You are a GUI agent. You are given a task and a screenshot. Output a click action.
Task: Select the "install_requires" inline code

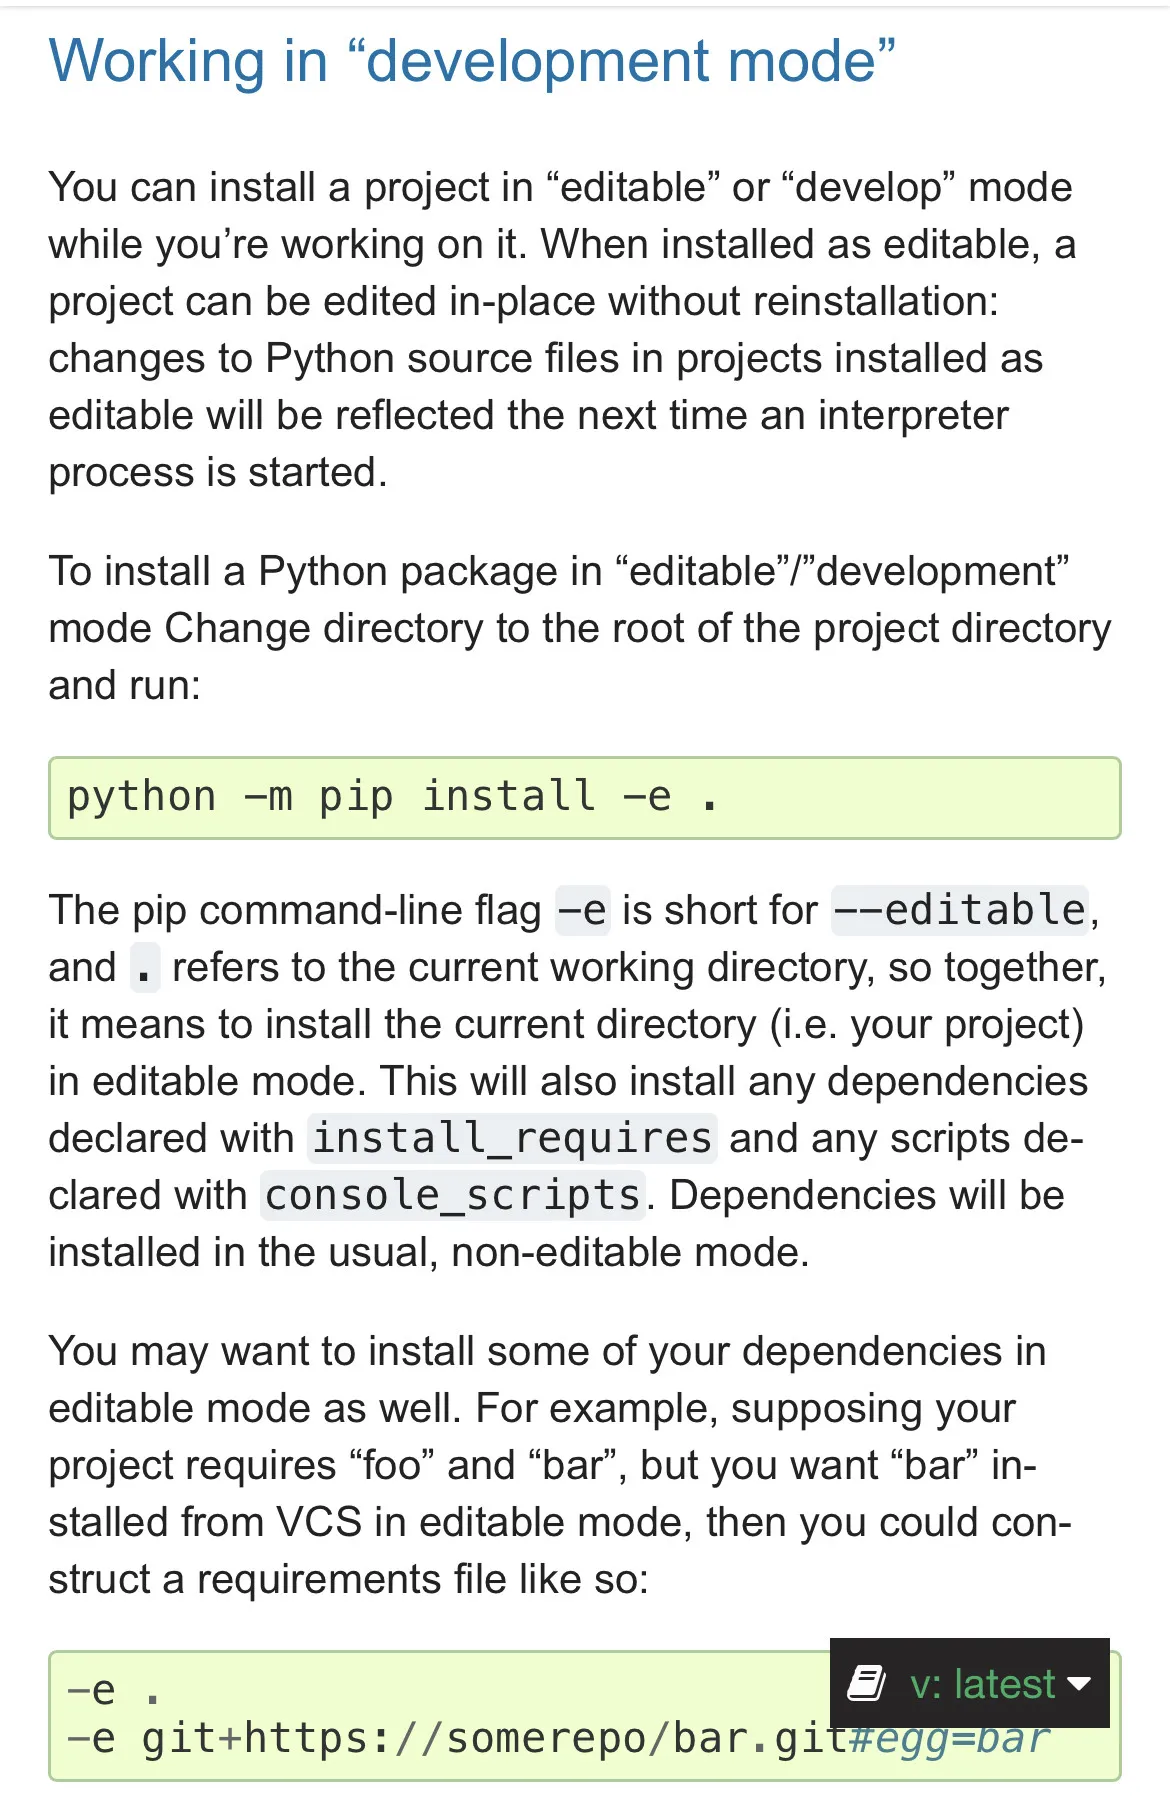512,1139
